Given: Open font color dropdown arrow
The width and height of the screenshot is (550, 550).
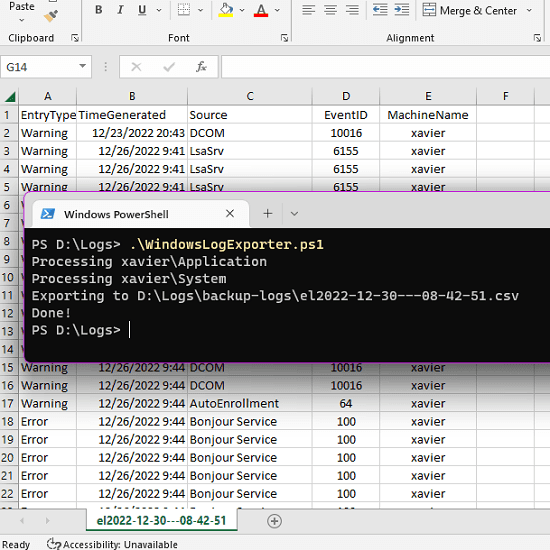Looking at the screenshot, I should coord(277,10).
